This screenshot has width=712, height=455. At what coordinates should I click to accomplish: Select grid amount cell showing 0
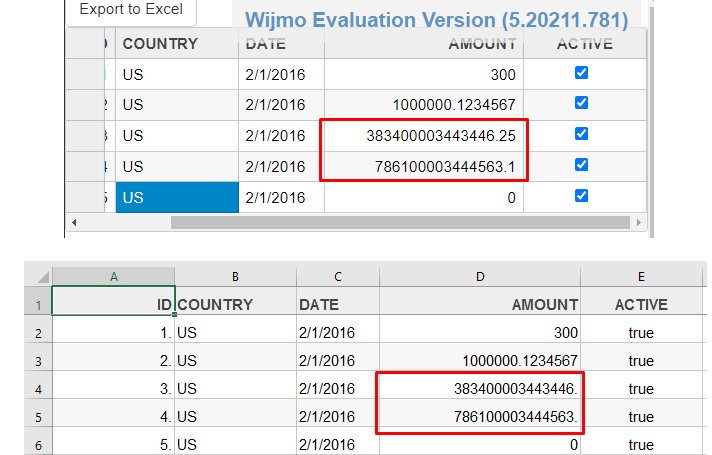[x=424, y=198]
